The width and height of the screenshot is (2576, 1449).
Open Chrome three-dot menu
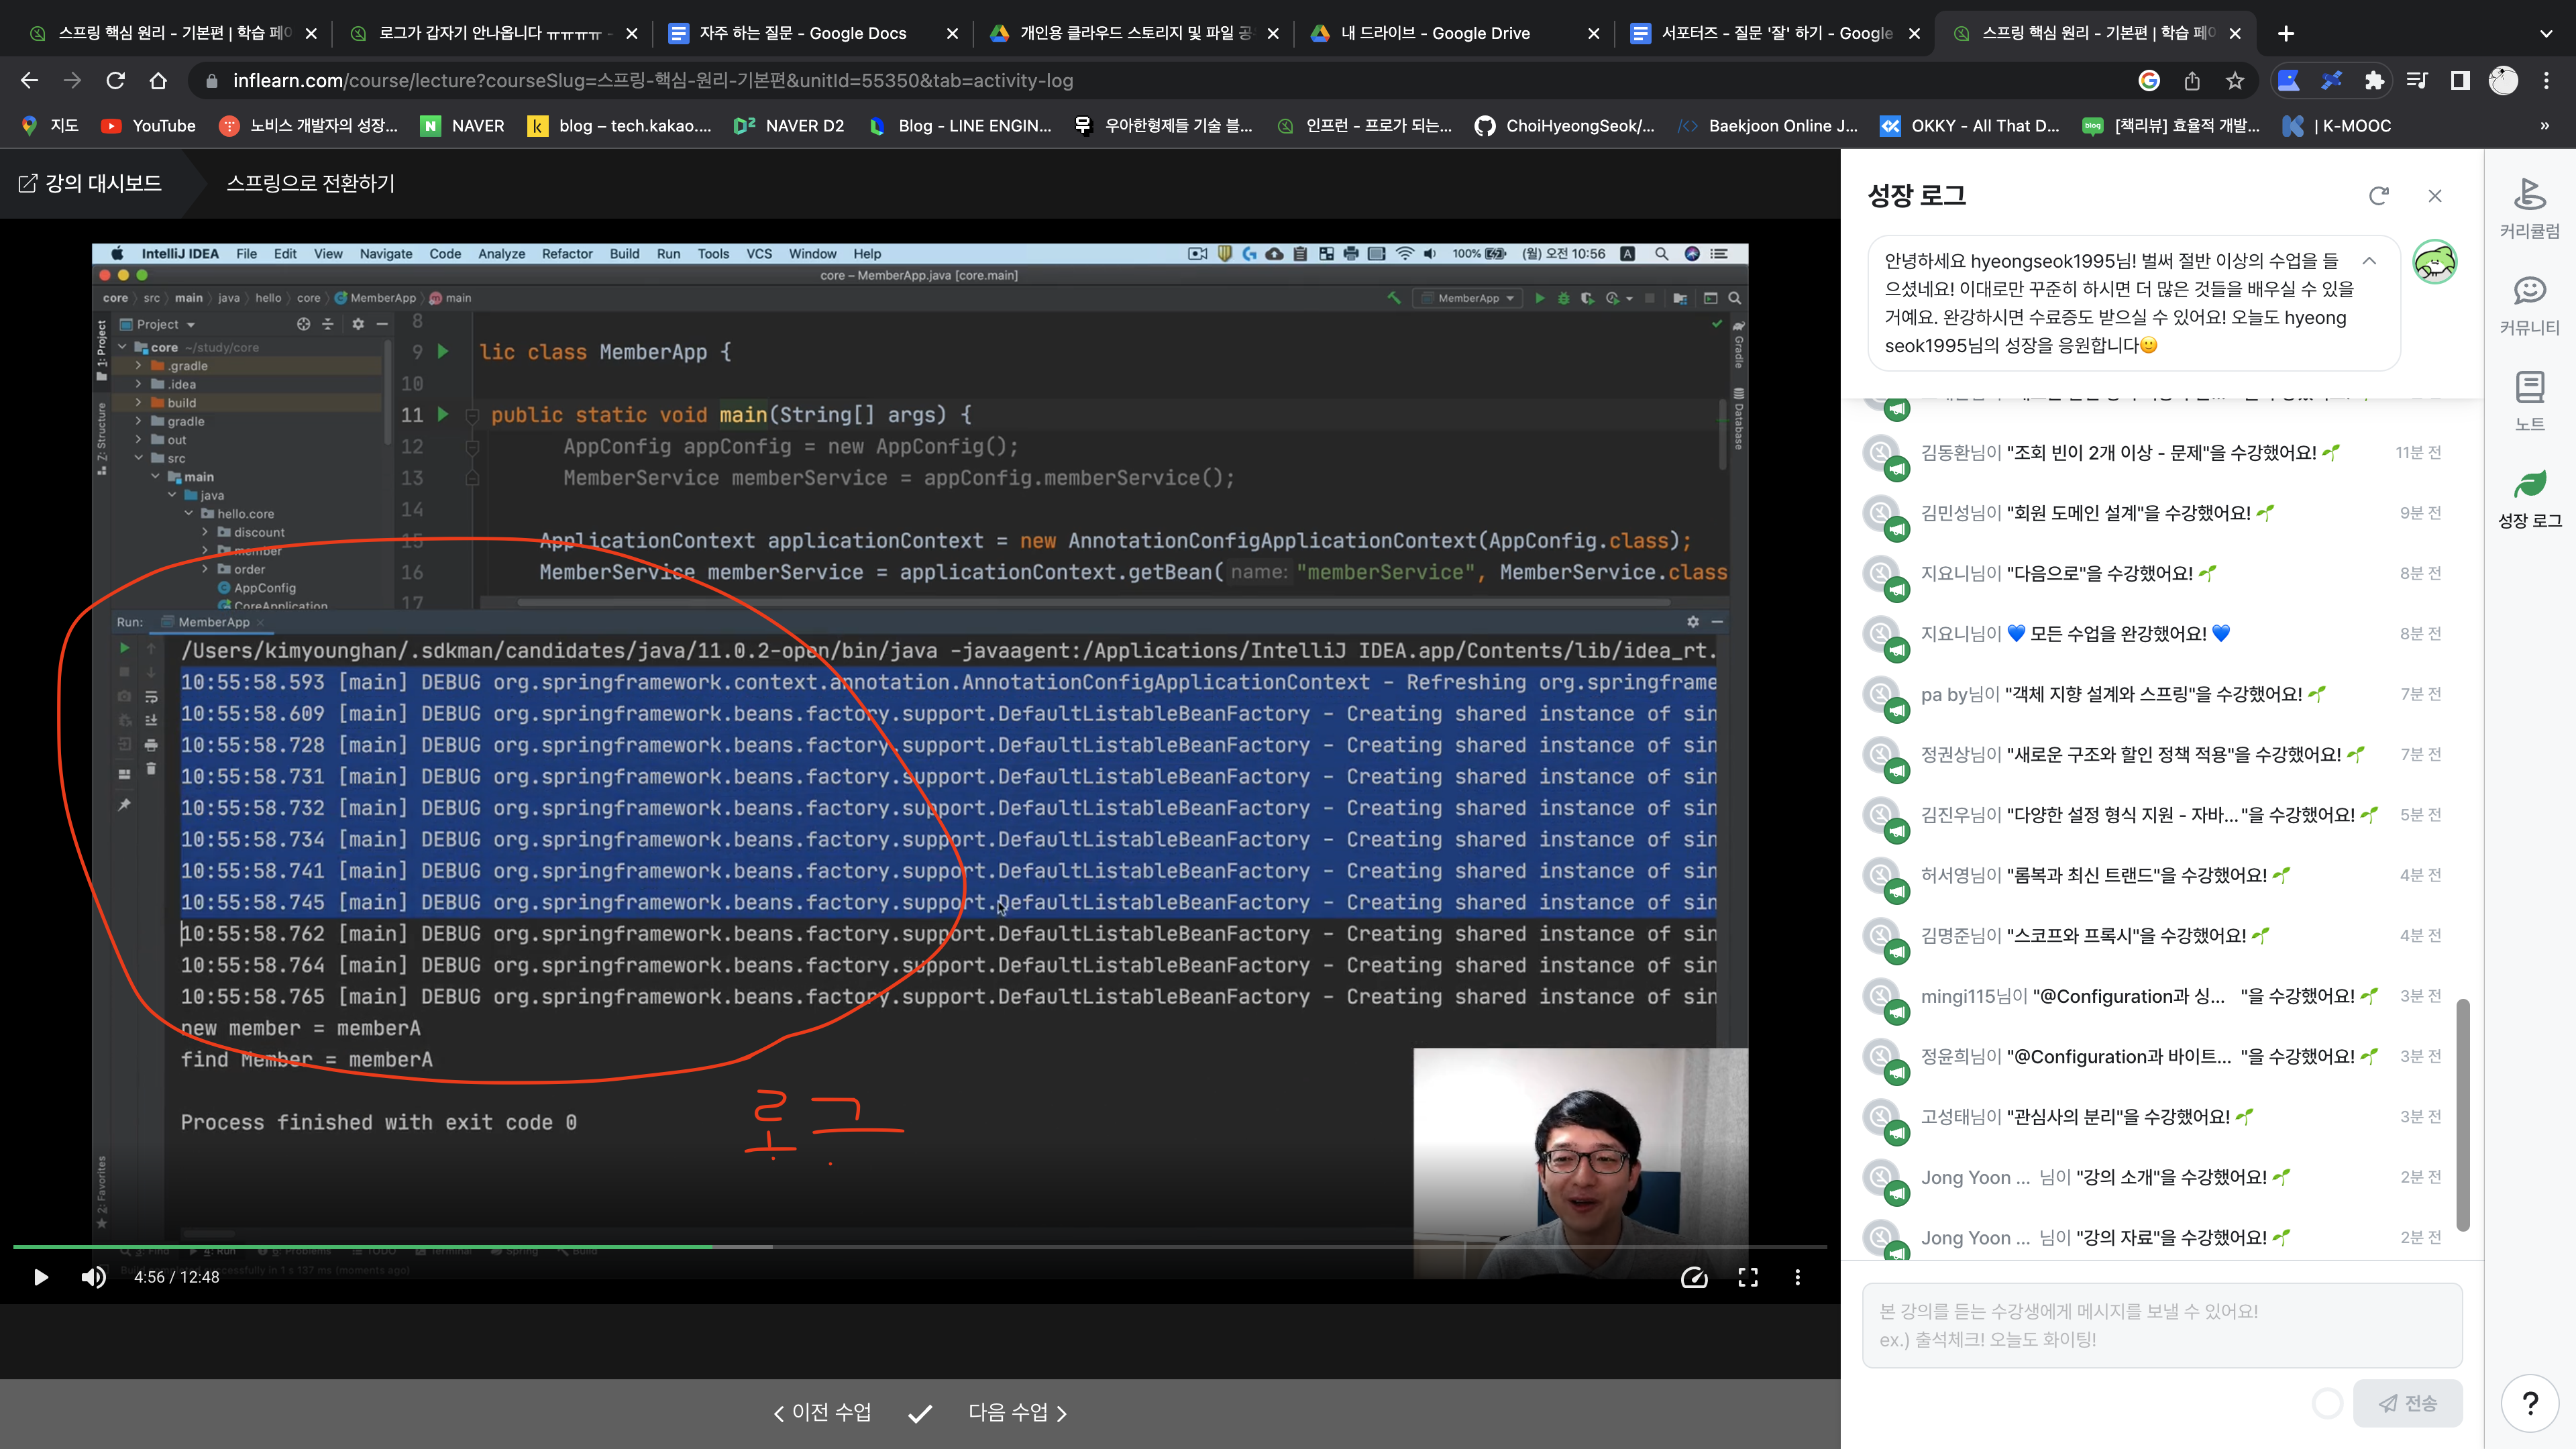[x=2546, y=81]
